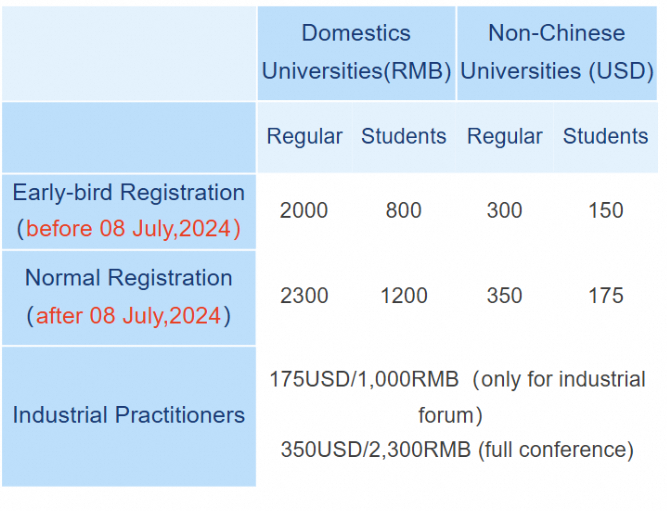Click the Regular column under Domestics Universities
Screen dimensions: 667x511
pyautogui.click(x=304, y=137)
